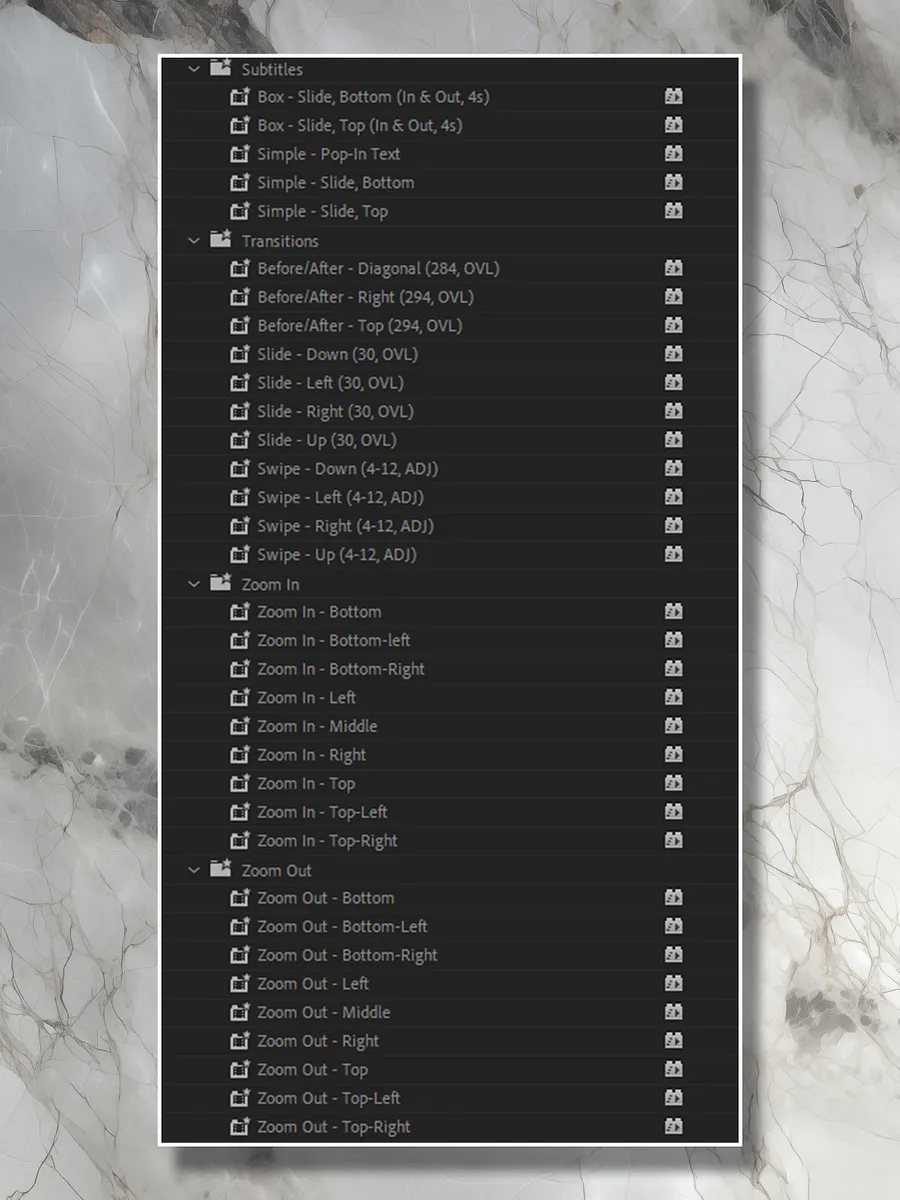
Task: Click the Subtitles preset bin folder icon
Action: pos(221,68)
